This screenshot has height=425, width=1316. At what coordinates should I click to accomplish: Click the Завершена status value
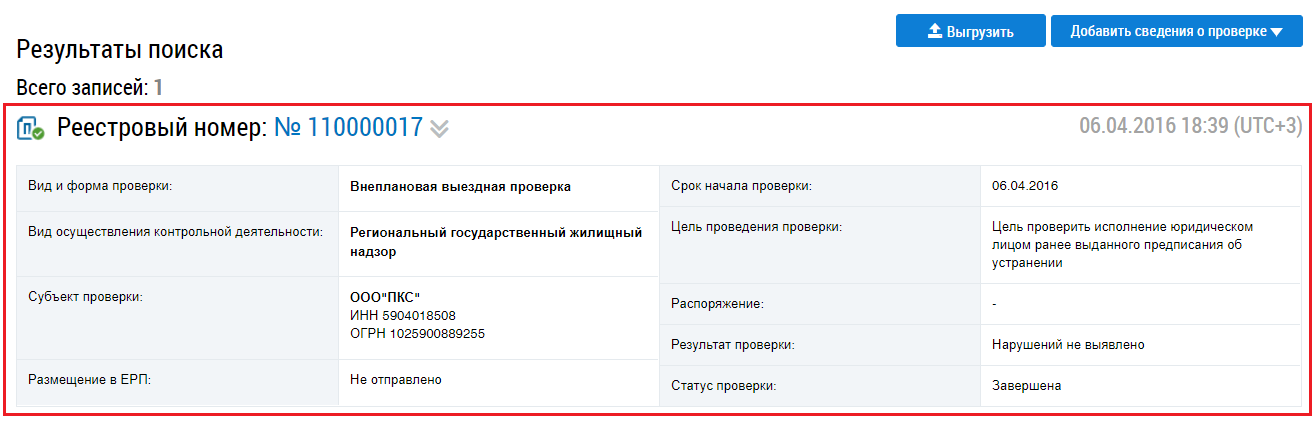(1026, 385)
